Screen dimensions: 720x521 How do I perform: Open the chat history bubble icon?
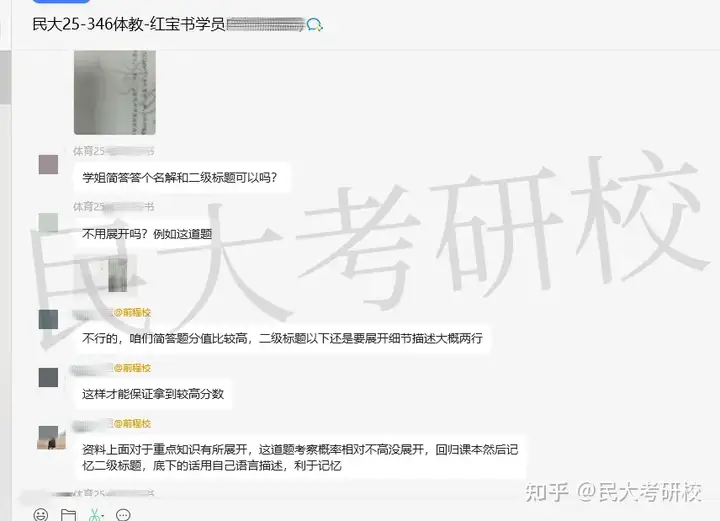(x=123, y=515)
